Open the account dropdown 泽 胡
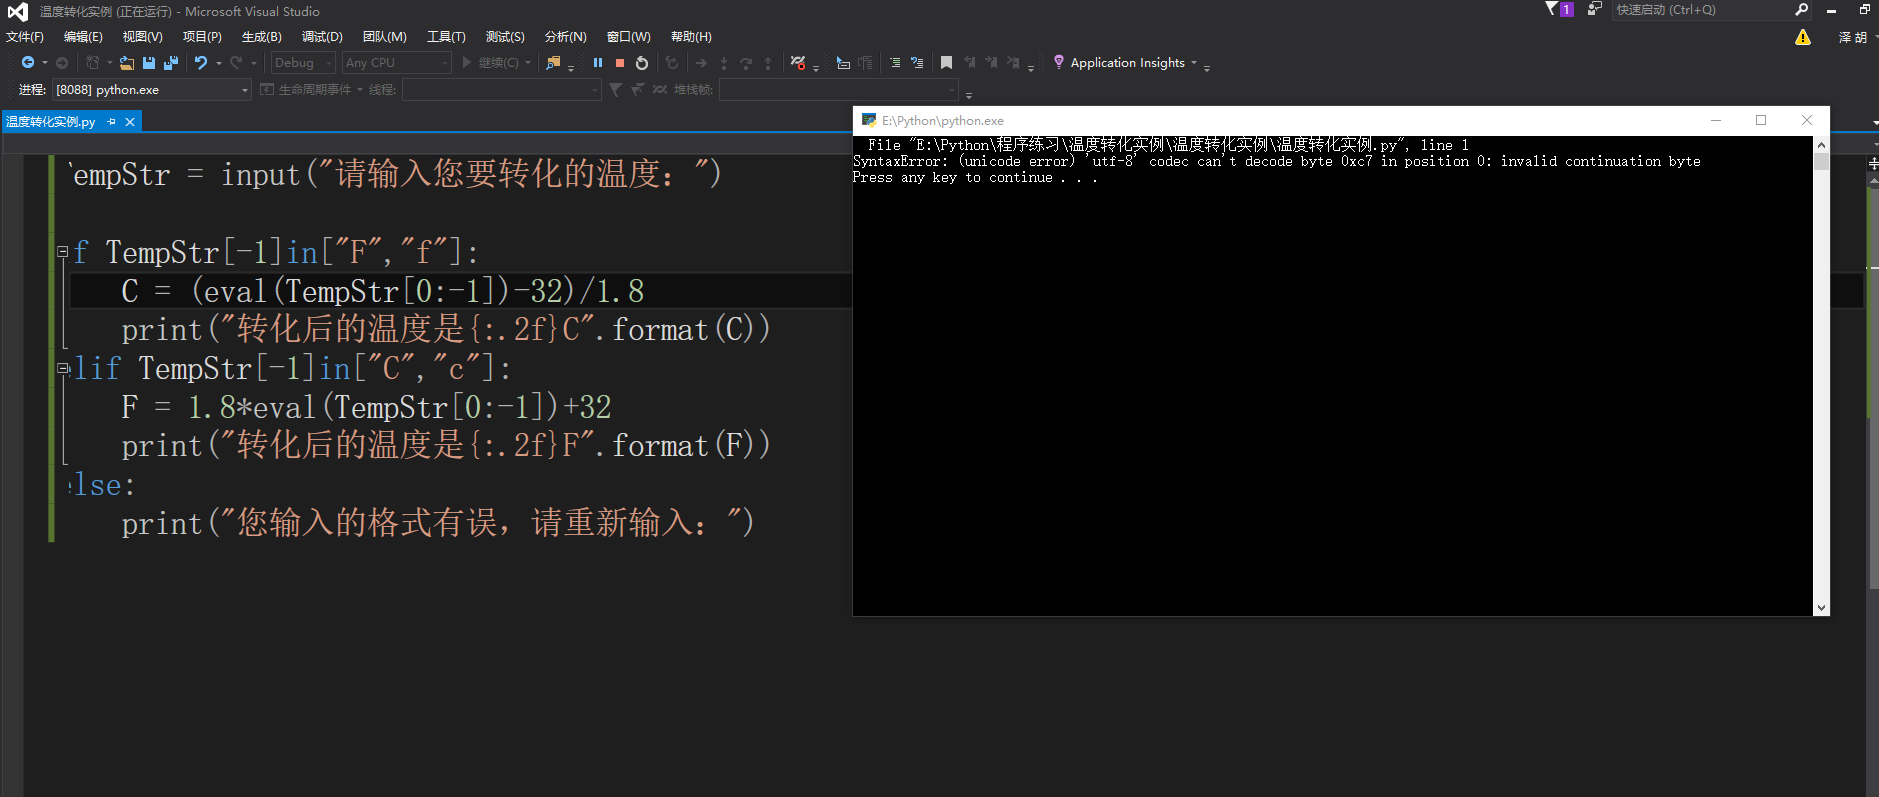1879x797 pixels. click(x=1856, y=37)
